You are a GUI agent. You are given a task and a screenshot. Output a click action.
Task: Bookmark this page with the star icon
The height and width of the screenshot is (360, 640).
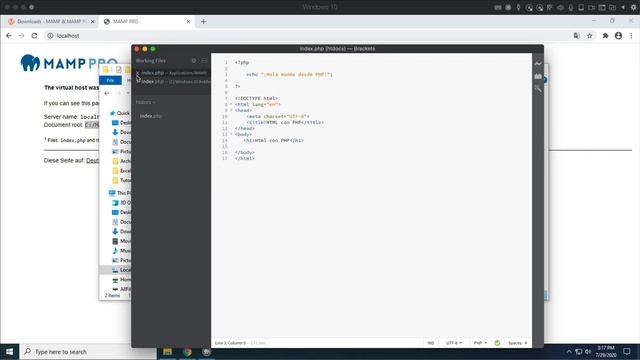(x=589, y=36)
